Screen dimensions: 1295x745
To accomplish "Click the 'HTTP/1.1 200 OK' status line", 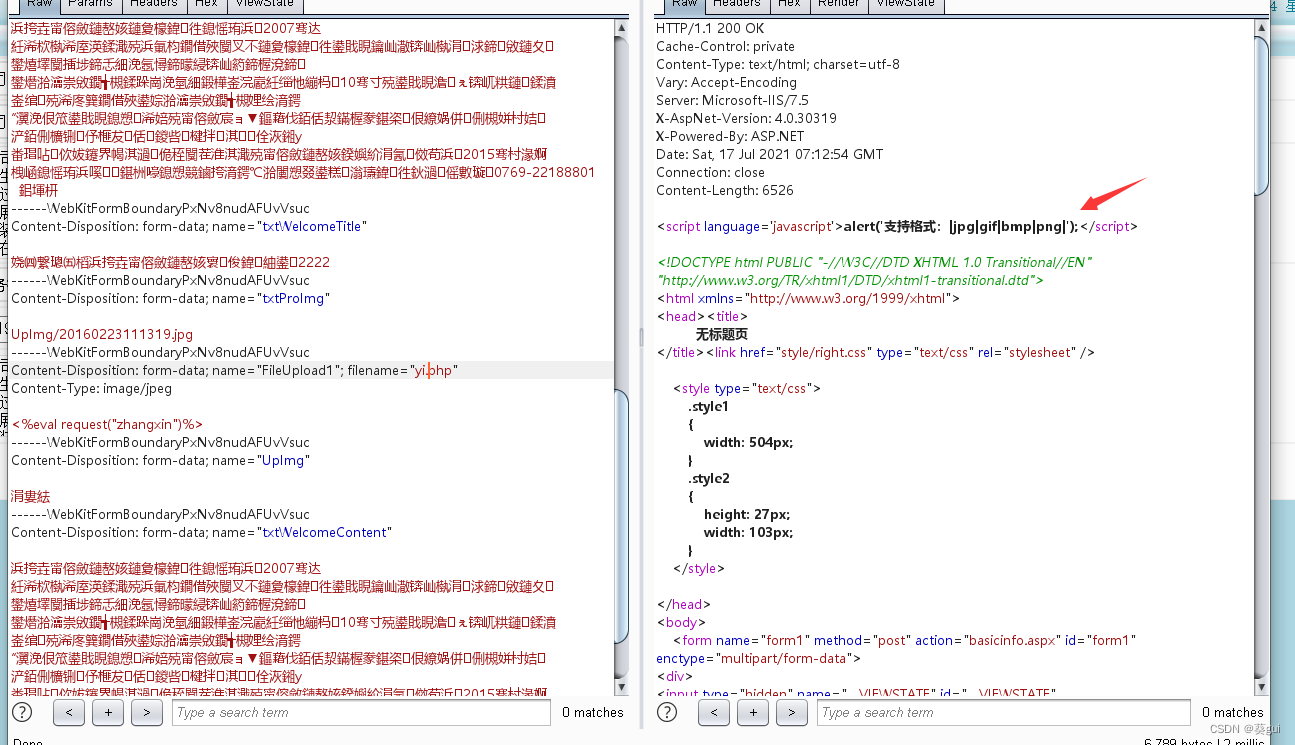I will pos(710,28).
